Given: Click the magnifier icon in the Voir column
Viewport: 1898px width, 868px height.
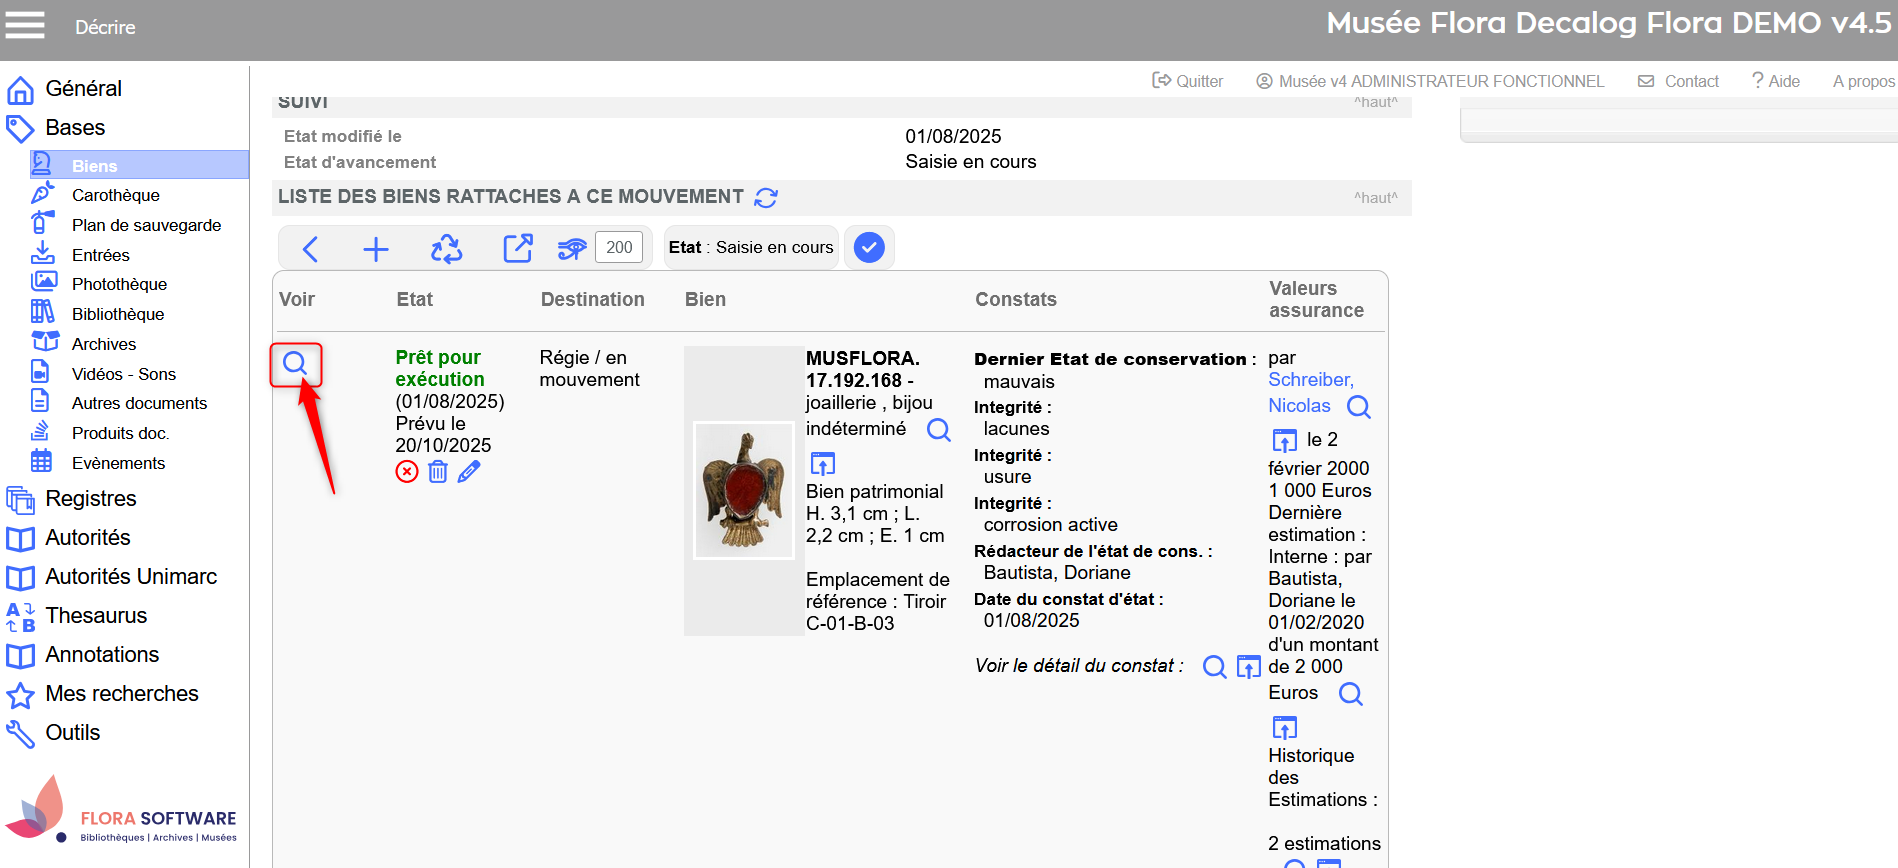Looking at the screenshot, I should tap(295, 363).
